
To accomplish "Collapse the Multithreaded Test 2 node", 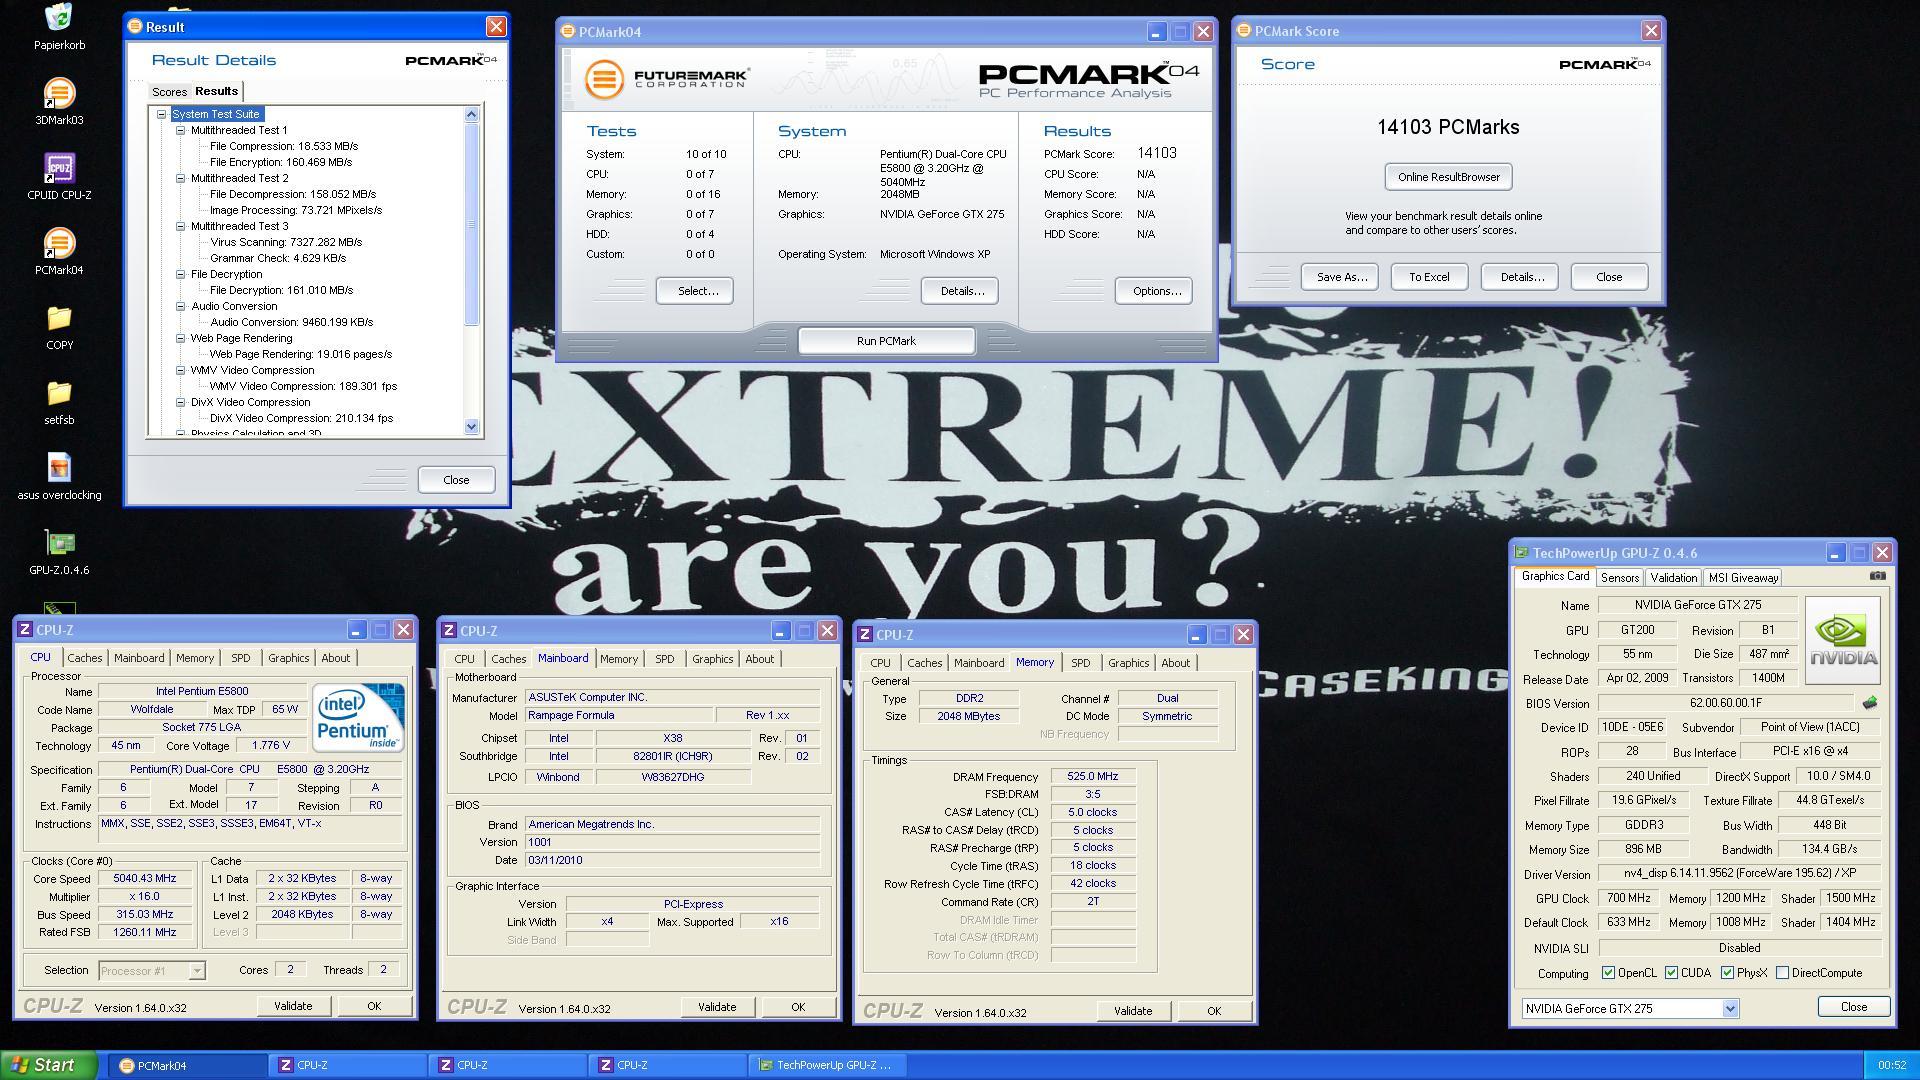I will click(x=180, y=178).
